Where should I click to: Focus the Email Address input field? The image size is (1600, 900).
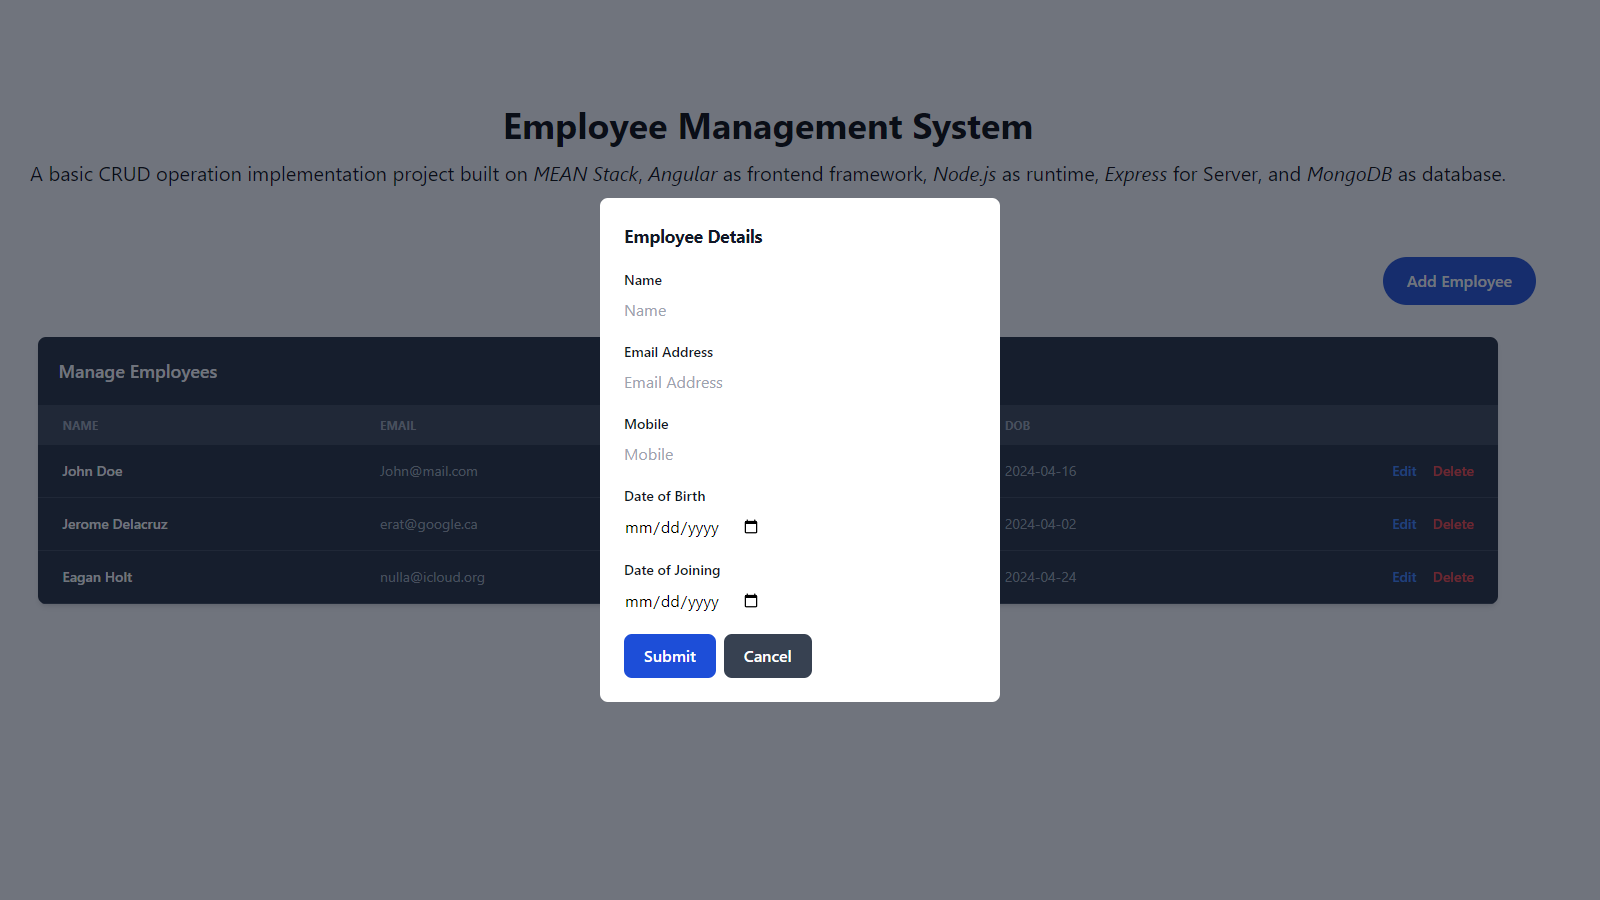pyautogui.click(x=800, y=383)
